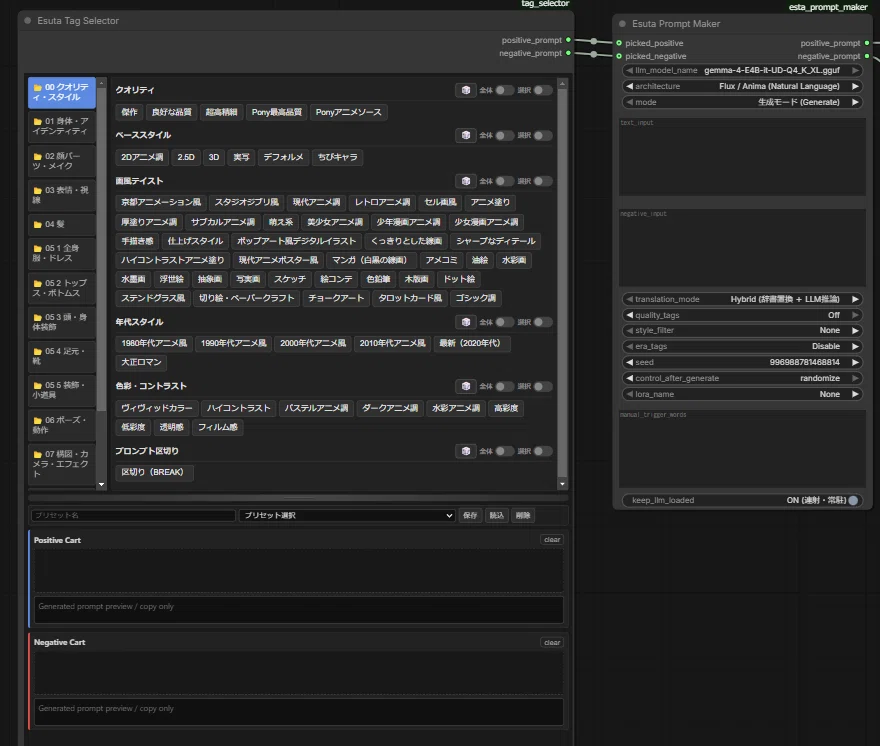Click the random dice icon for 年代スタイル
Viewport: 880px width, 746px height.
tap(465, 322)
